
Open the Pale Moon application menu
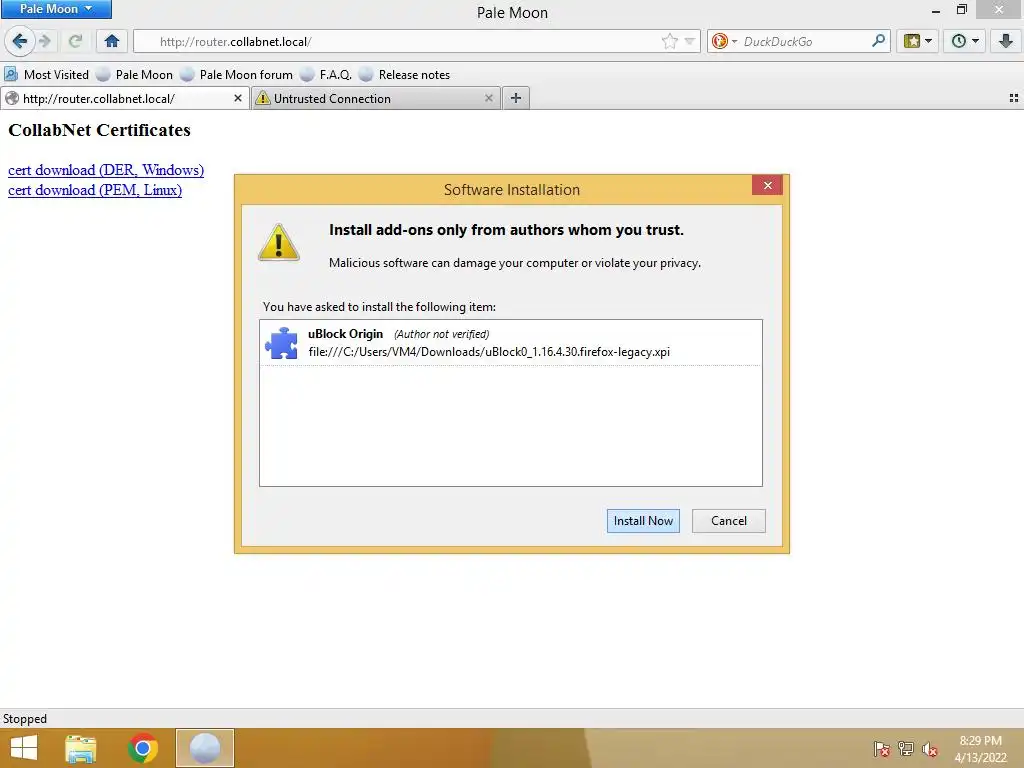(x=56, y=9)
